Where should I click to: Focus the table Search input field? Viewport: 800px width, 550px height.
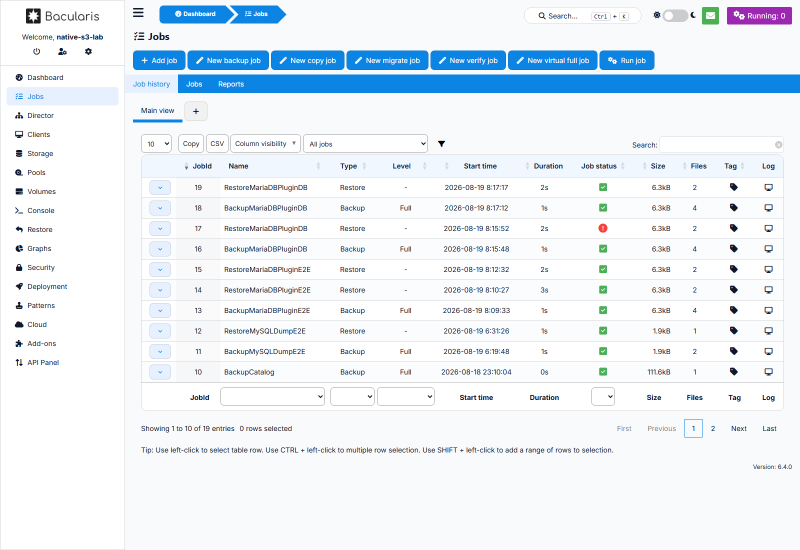[721, 145]
